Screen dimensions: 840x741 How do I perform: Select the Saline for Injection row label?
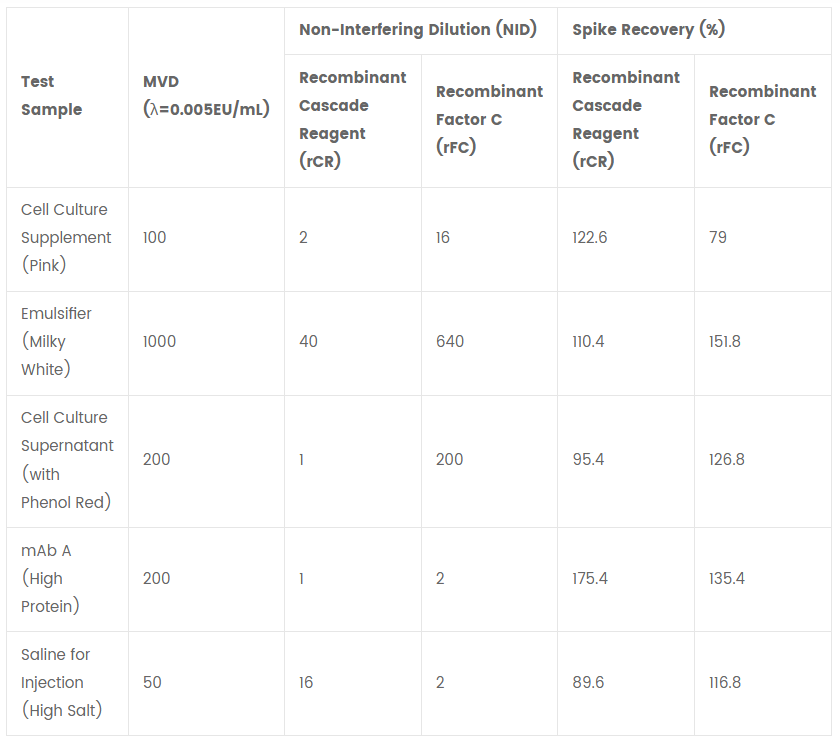62,683
